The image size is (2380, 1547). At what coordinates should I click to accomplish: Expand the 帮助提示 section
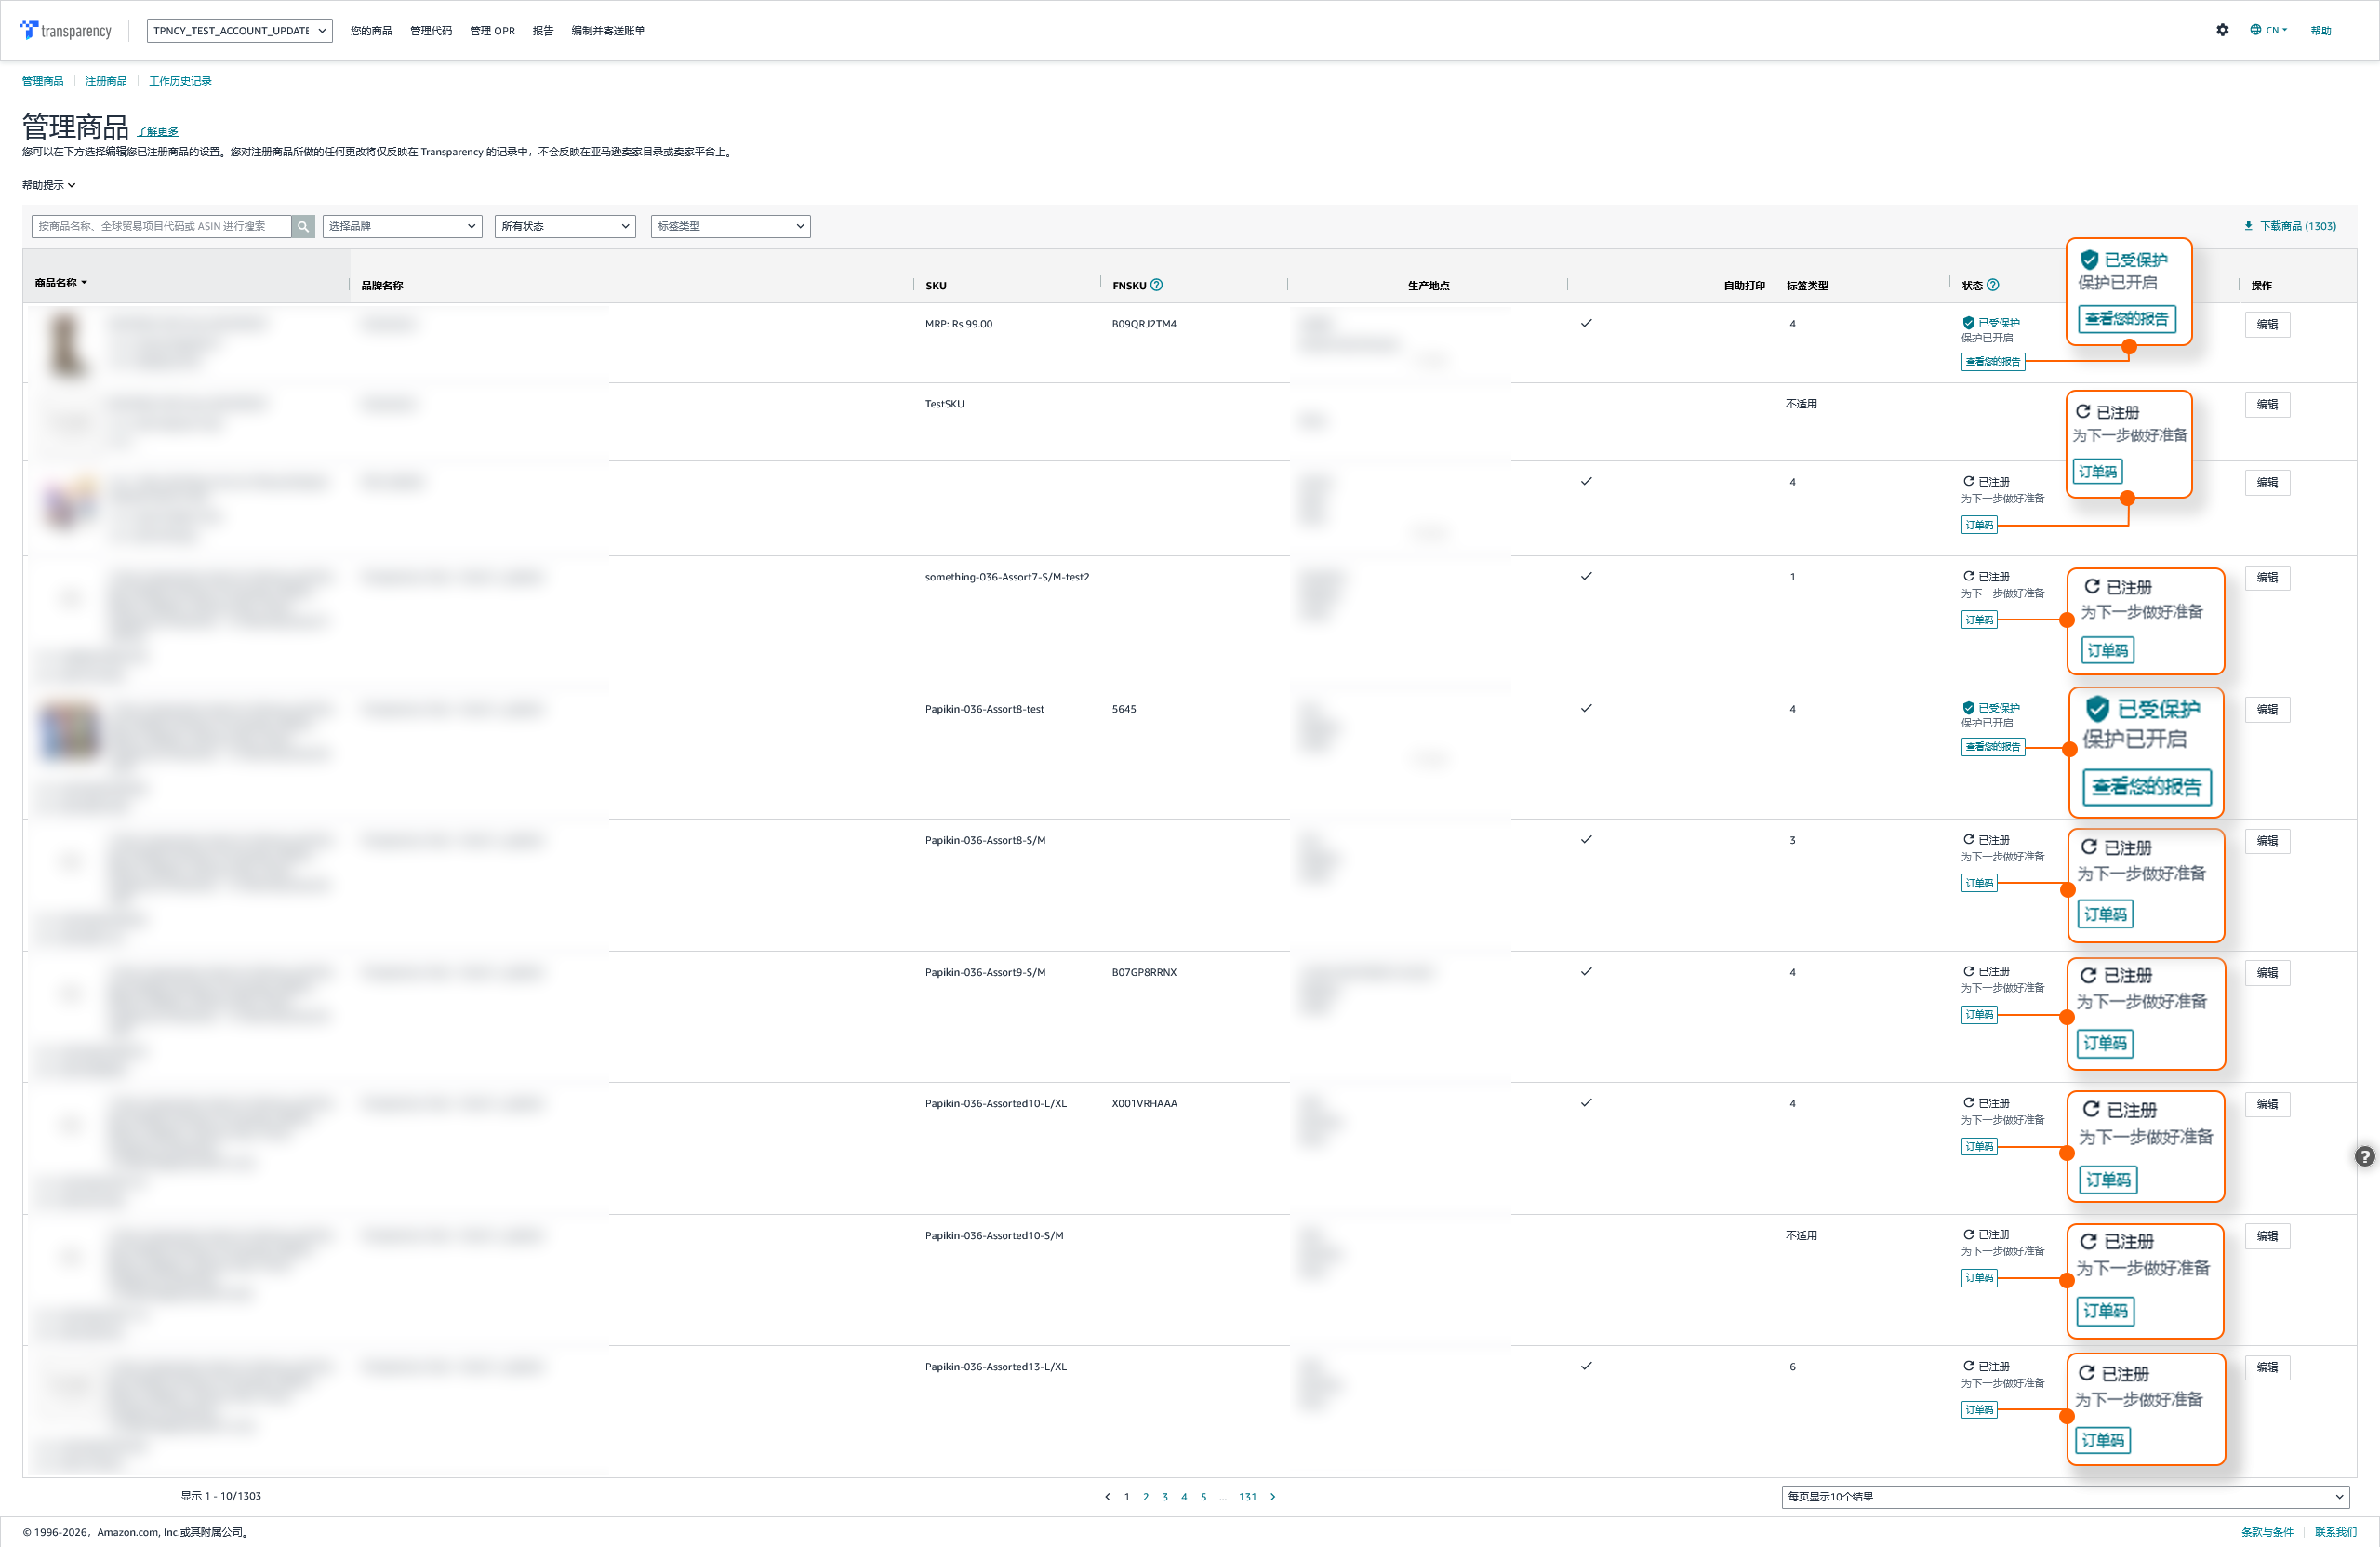(49, 185)
